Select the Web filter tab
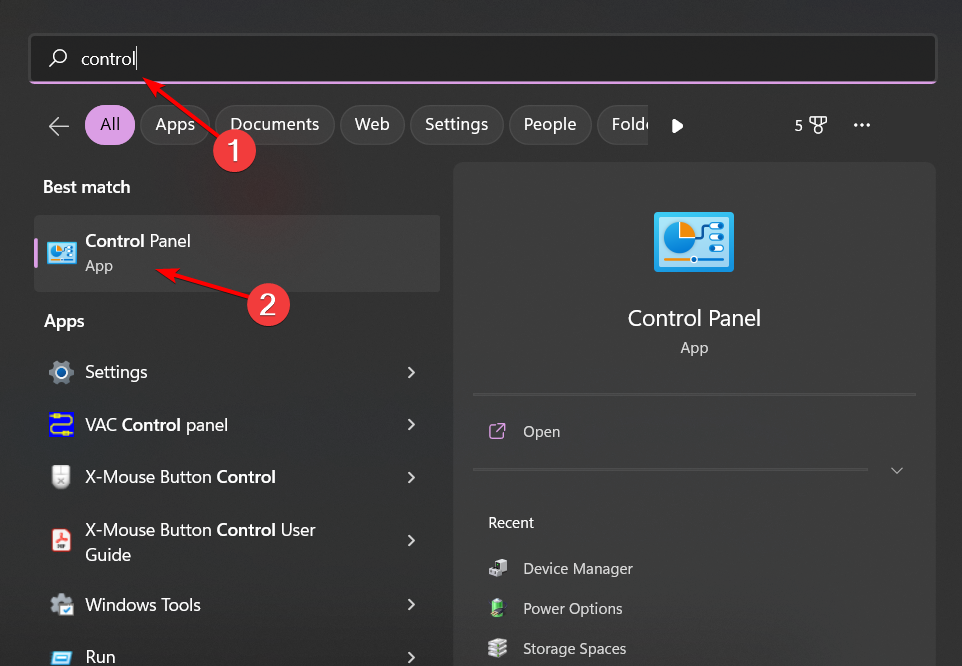962x666 pixels. [x=372, y=125]
